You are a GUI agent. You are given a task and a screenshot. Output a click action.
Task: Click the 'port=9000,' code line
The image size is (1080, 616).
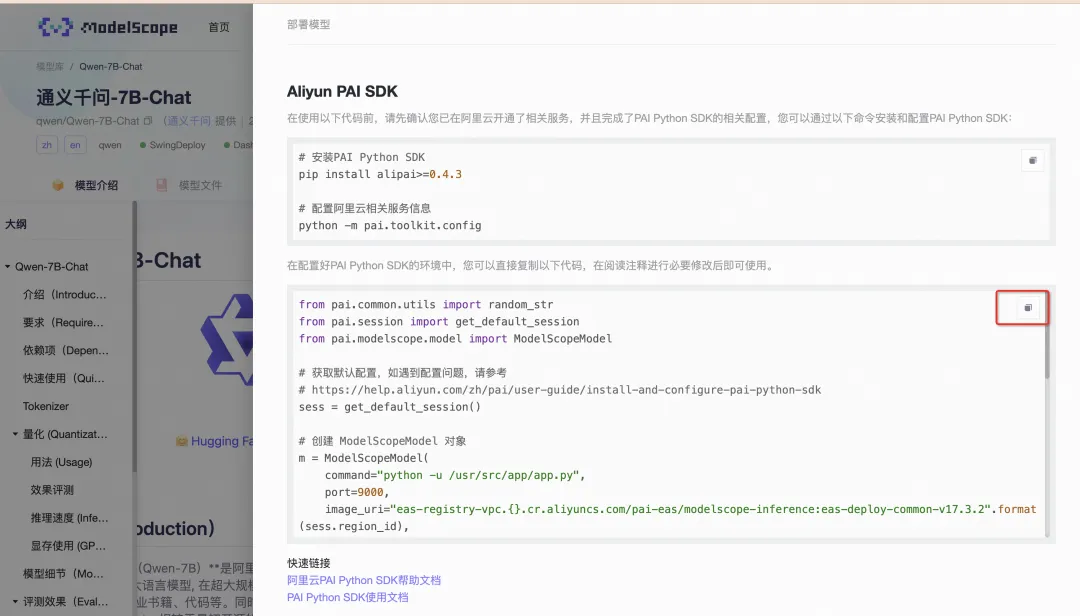coord(357,492)
